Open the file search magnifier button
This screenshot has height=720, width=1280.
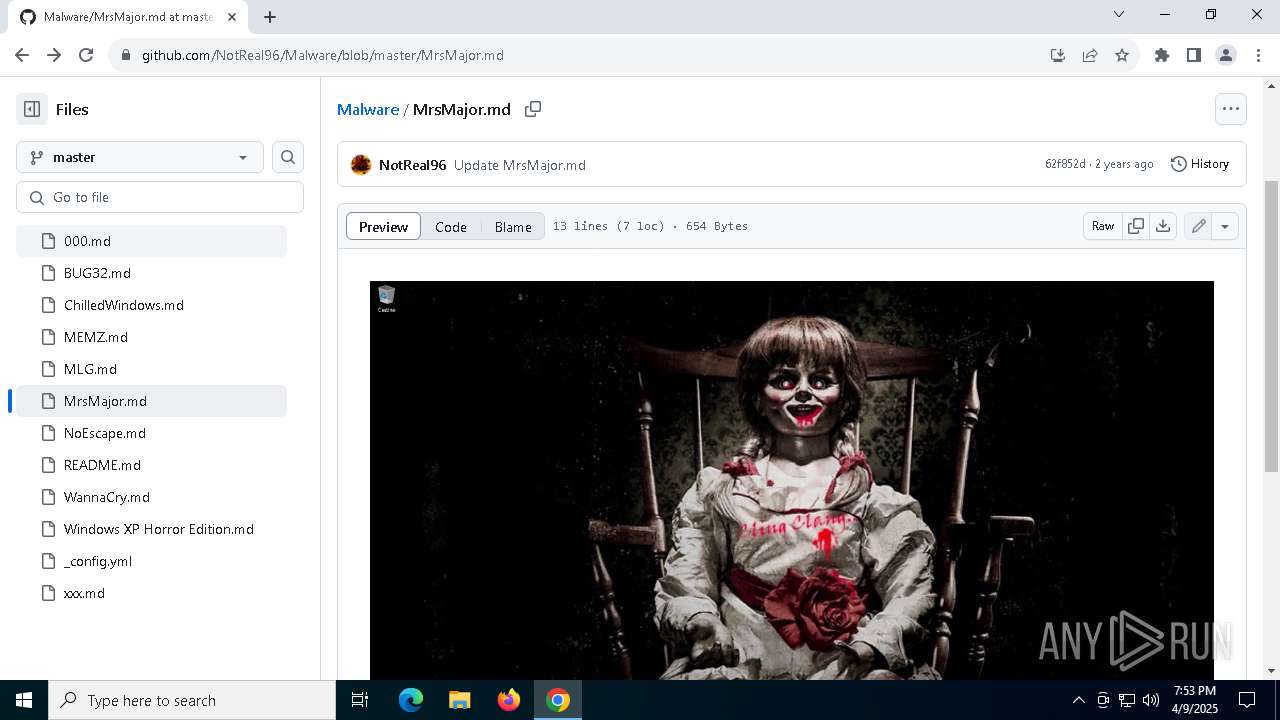[288, 157]
